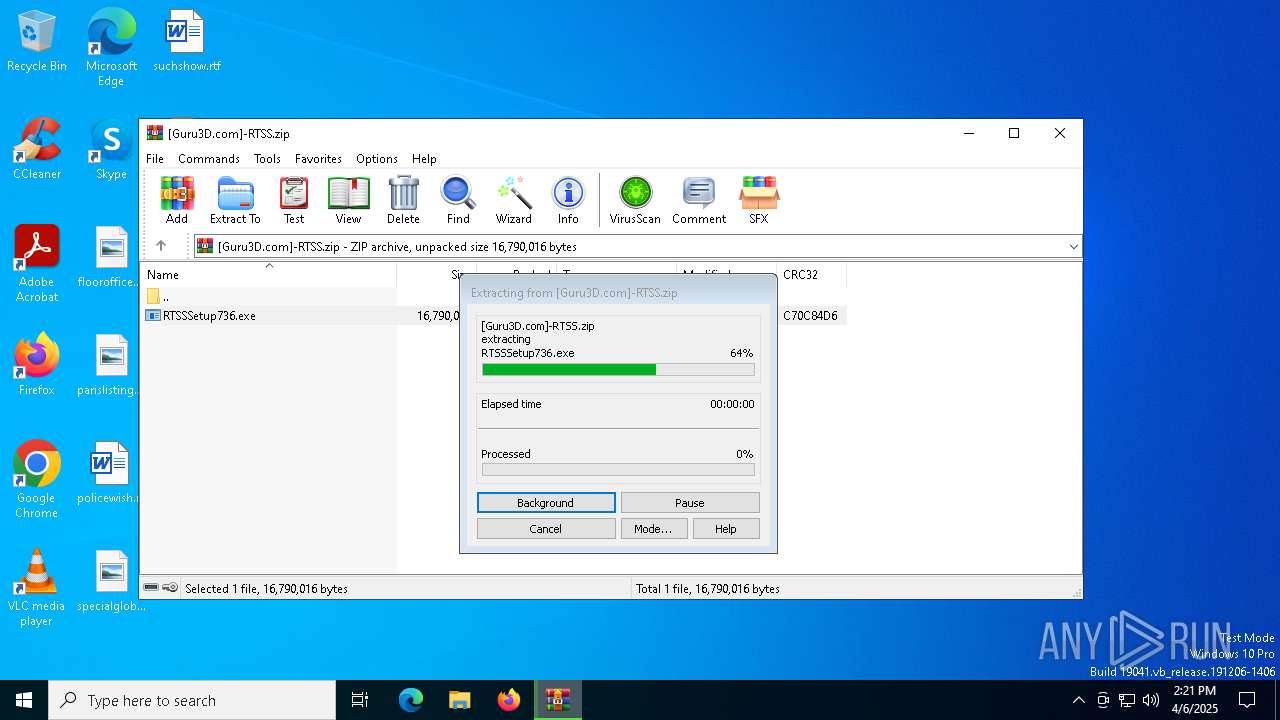Open File Explorer from taskbar
This screenshot has height=720, width=1280.
[x=460, y=700]
